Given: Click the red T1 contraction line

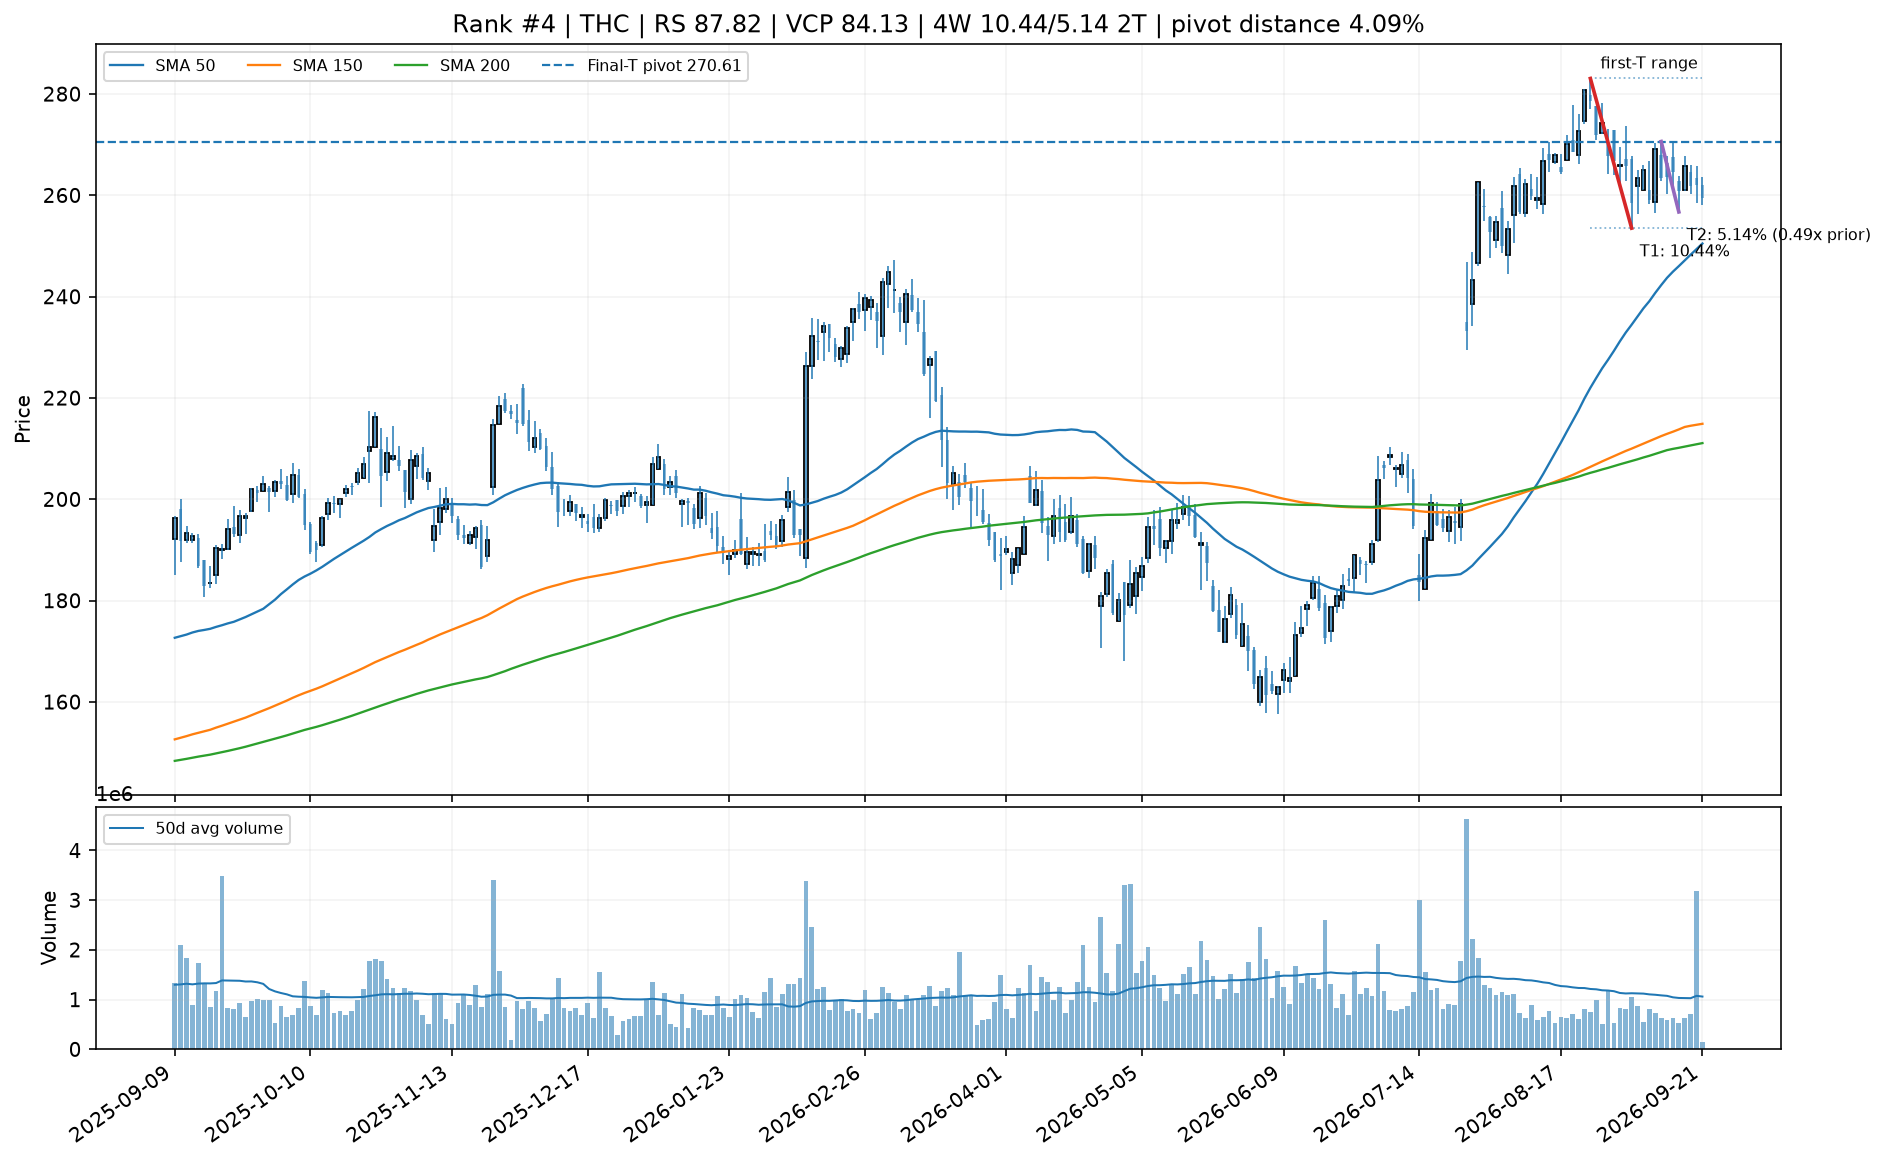Looking at the screenshot, I should (1610, 153).
